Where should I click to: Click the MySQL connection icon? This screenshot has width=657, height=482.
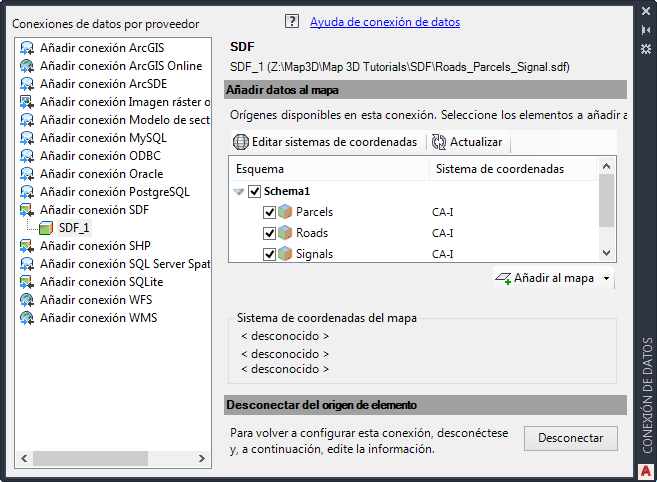27,138
